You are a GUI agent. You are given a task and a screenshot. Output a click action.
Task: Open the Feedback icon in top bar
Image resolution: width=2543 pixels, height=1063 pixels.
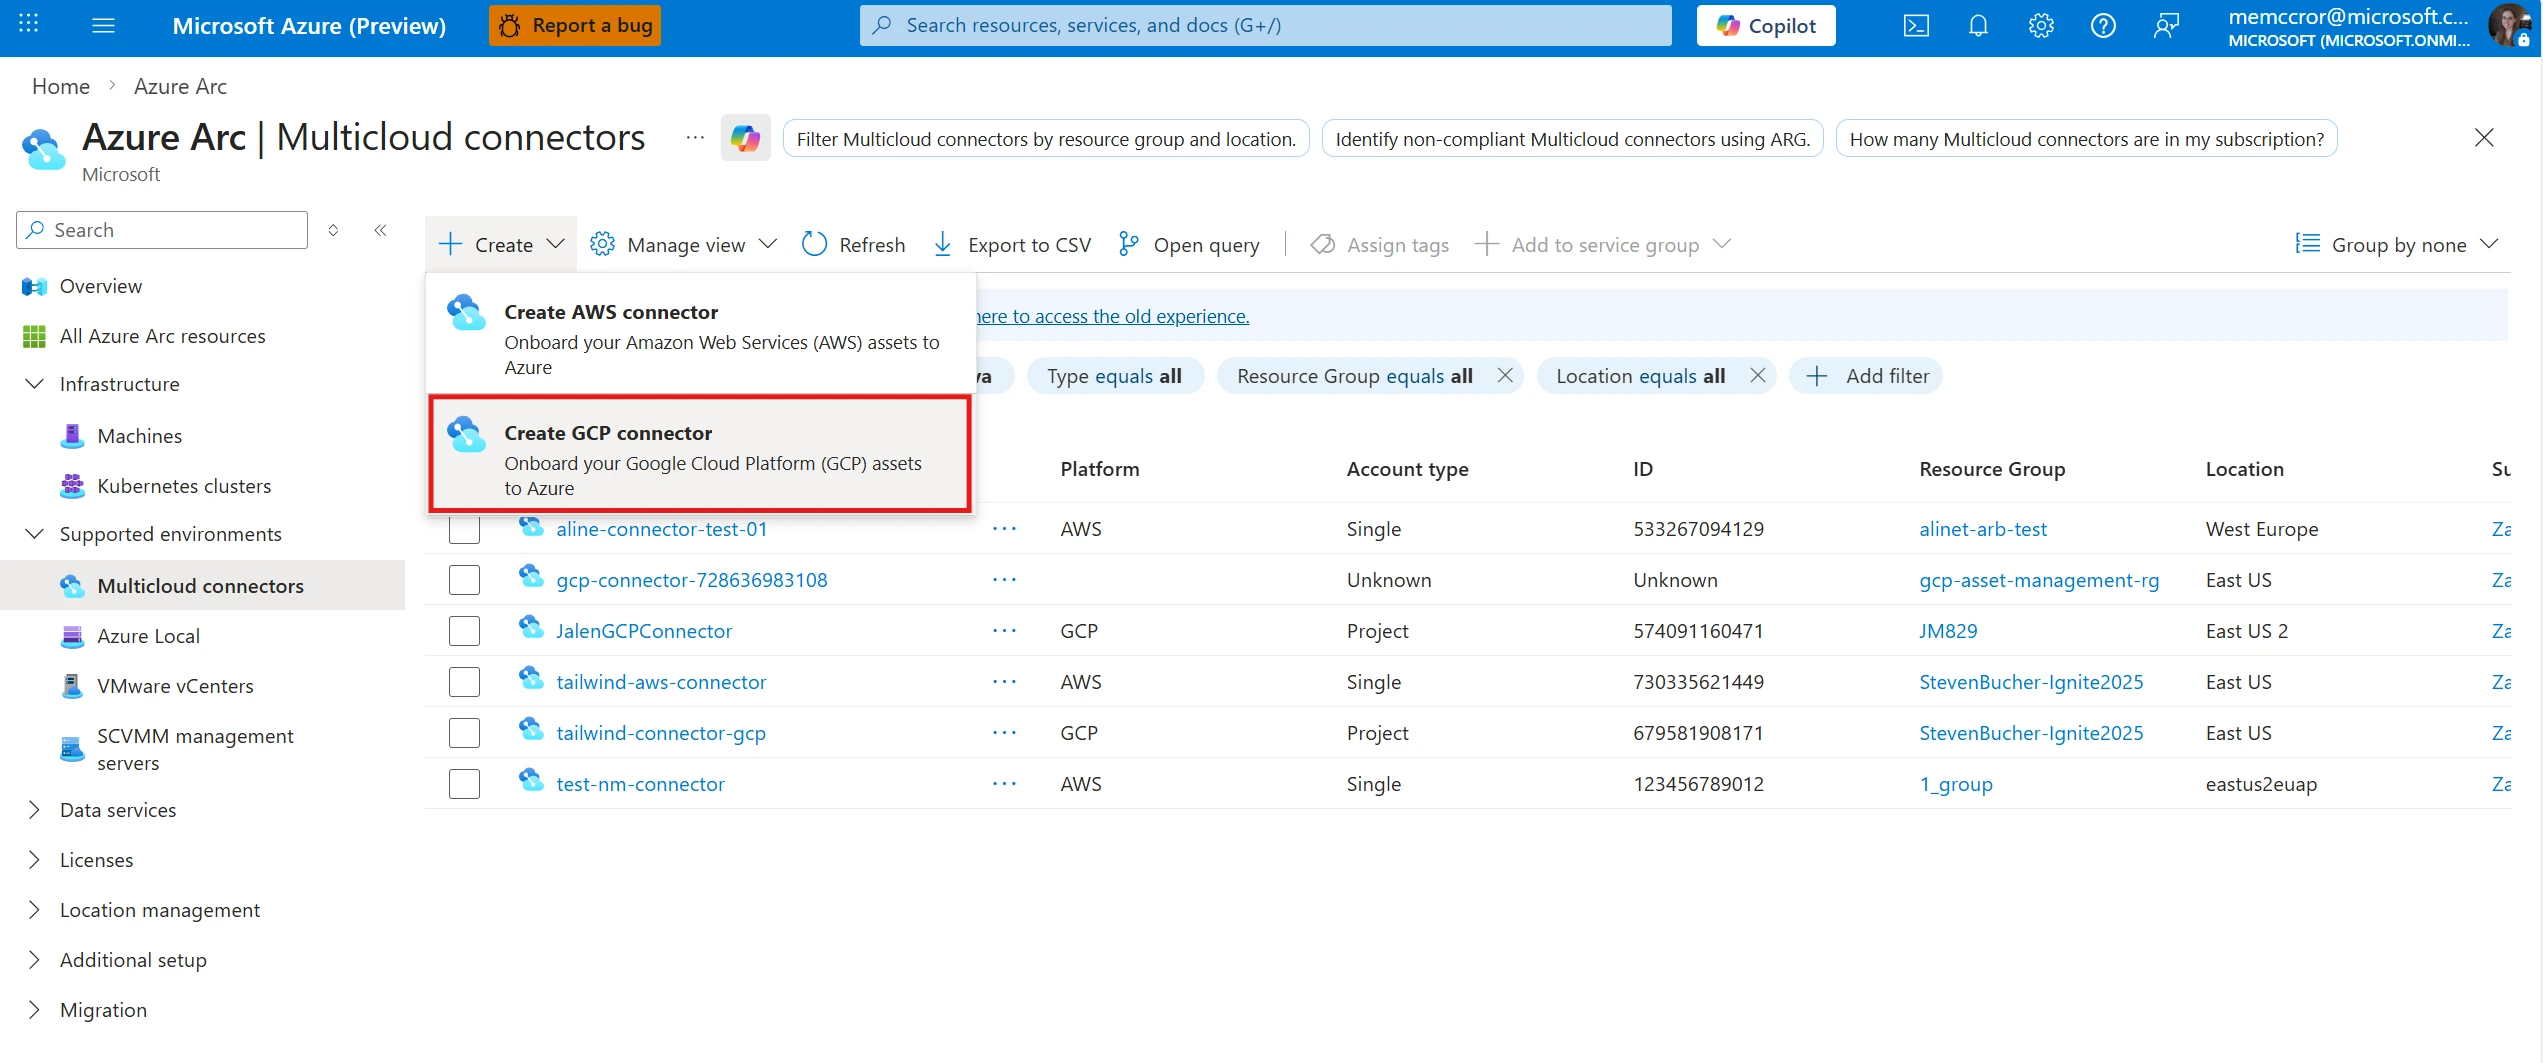click(2166, 26)
